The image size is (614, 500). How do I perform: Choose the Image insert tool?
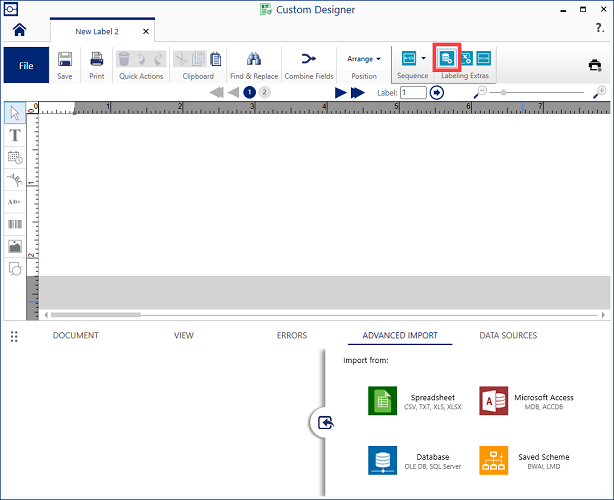pos(15,246)
